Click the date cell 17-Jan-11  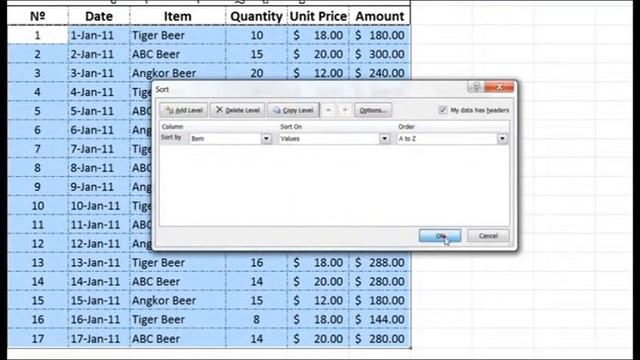tap(99, 338)
